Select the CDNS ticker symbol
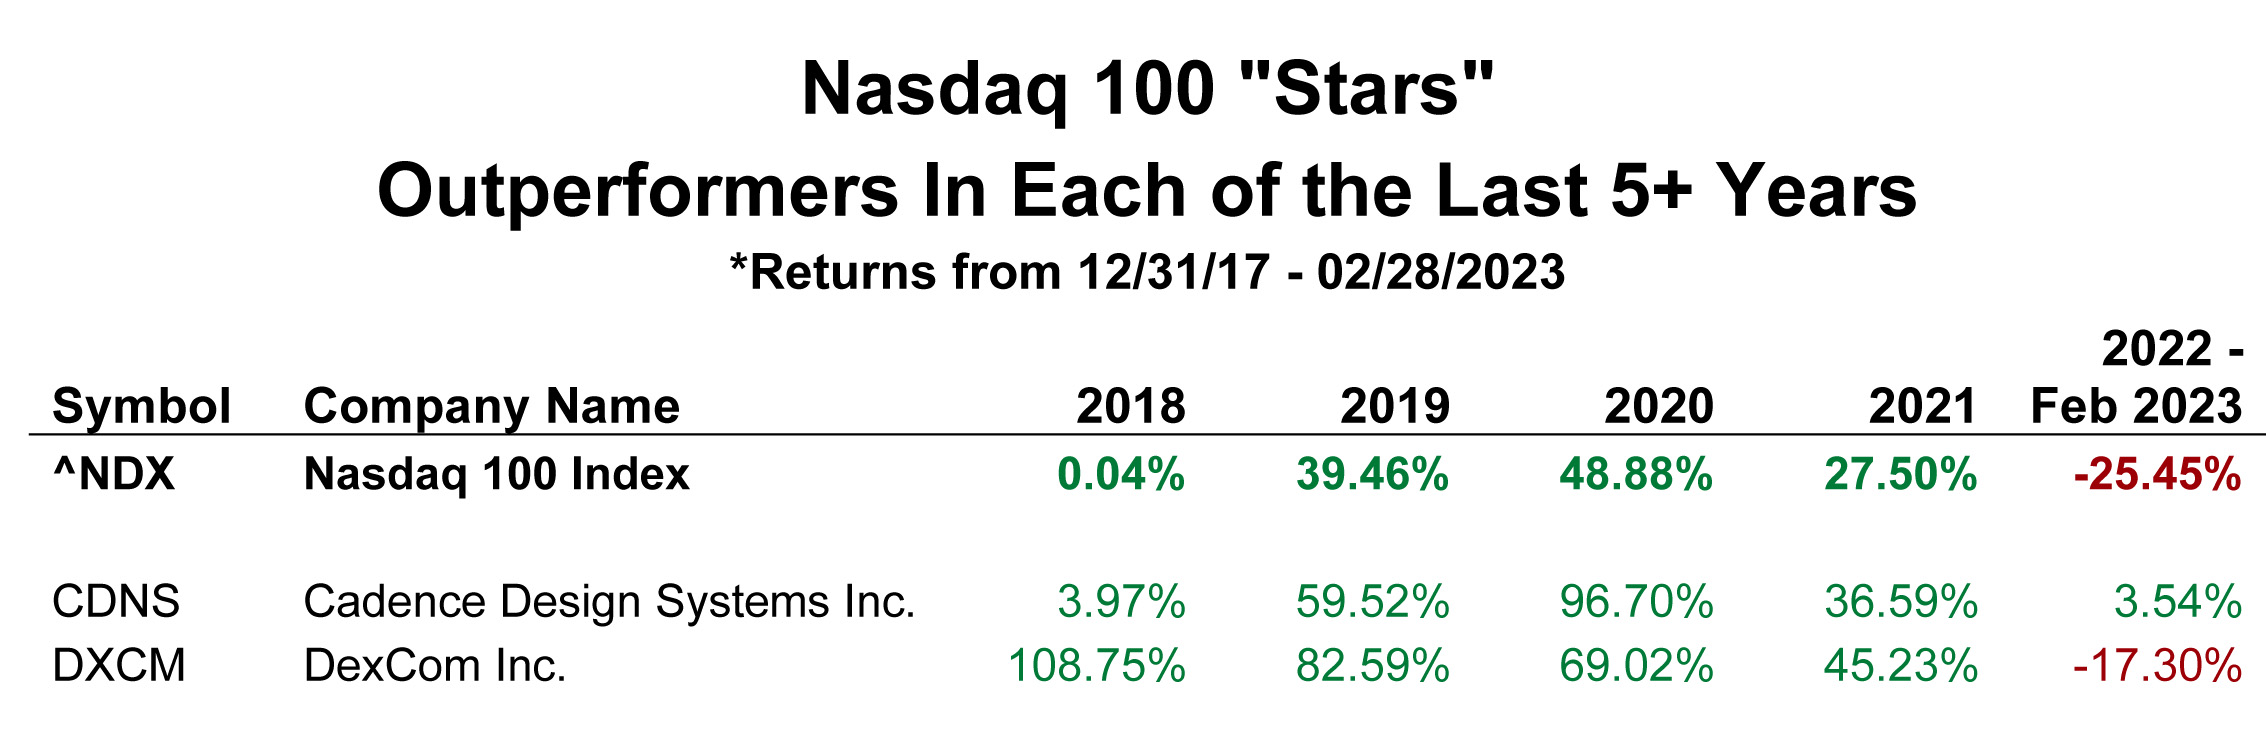The image size is (2266, 731). click(116, 602)
